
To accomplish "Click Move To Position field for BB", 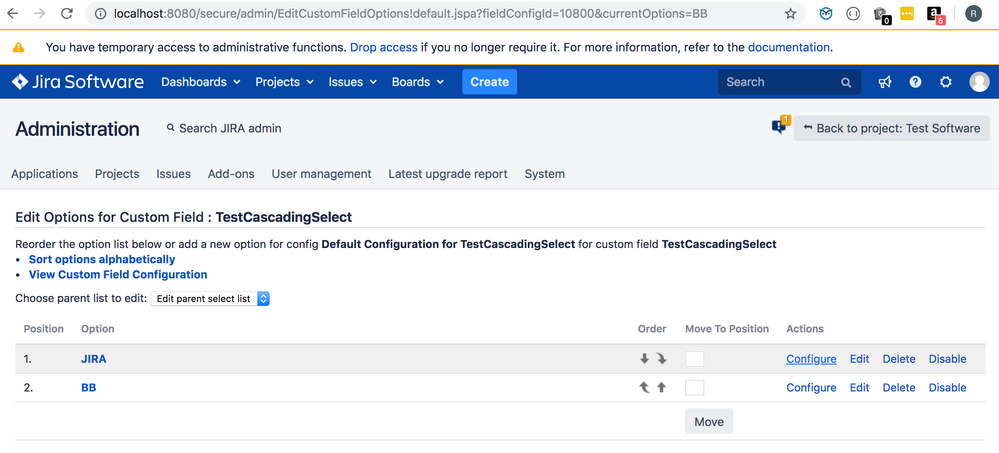I will [x=694, y=387].
